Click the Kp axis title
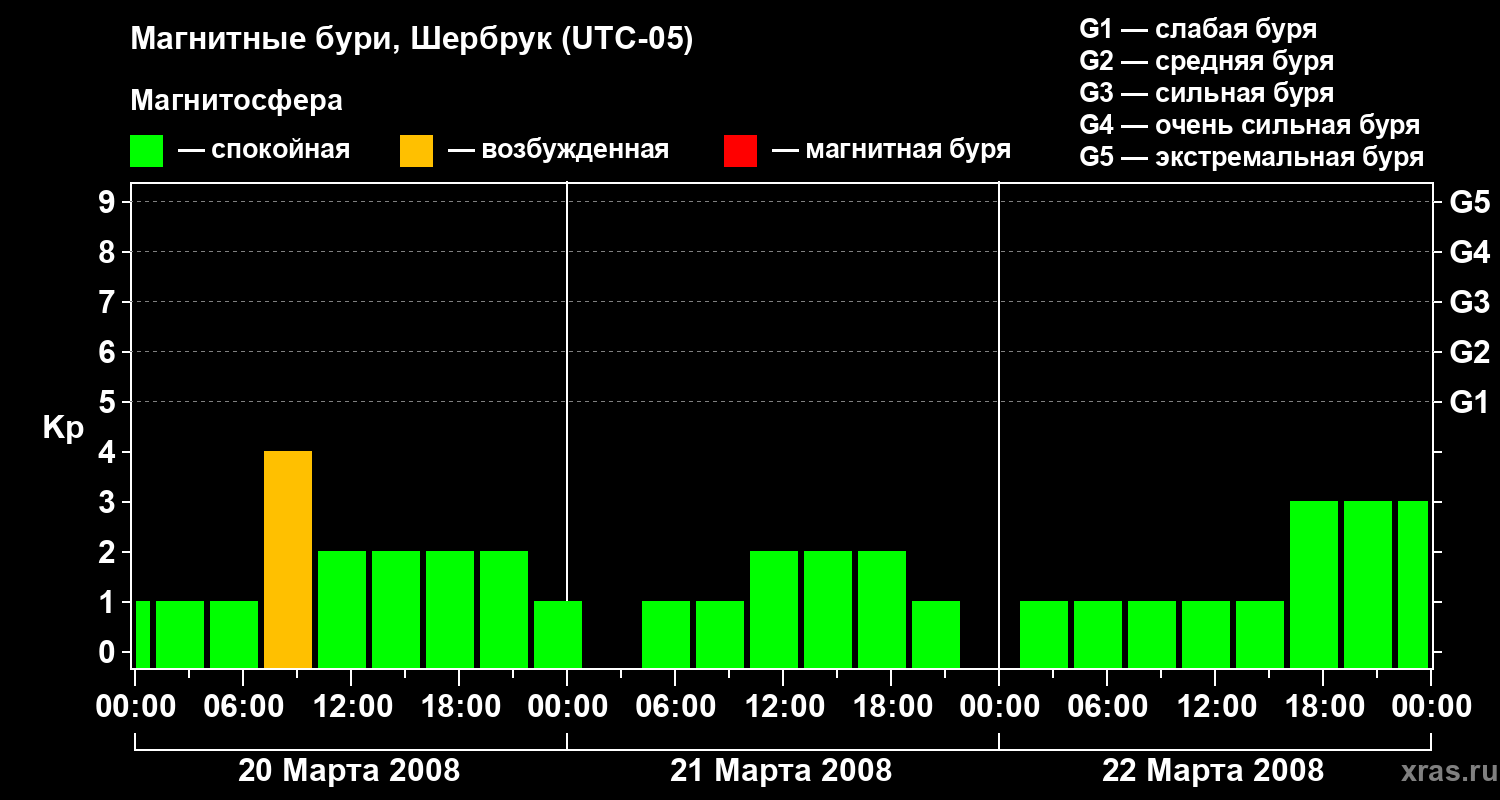The height and width of the screenshot is (800, 1500). 63,428
